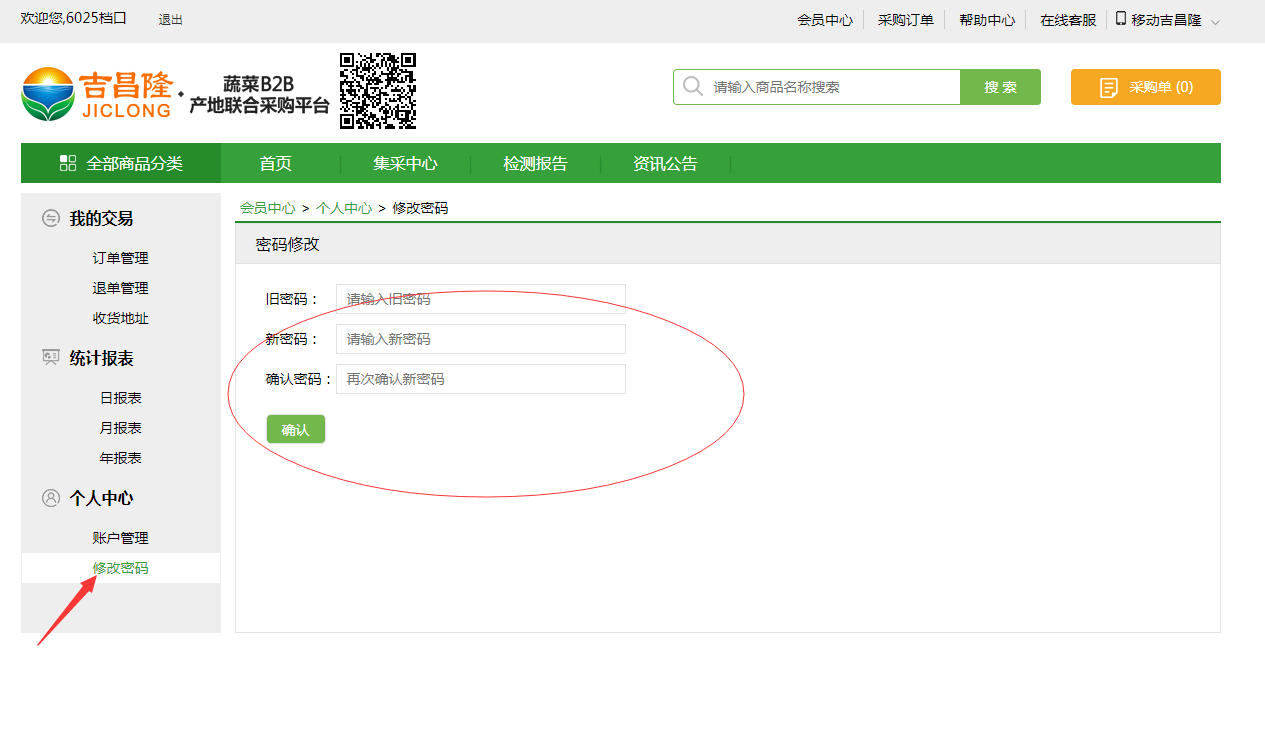Focus the 旧密码 input field

pos(480,299)
